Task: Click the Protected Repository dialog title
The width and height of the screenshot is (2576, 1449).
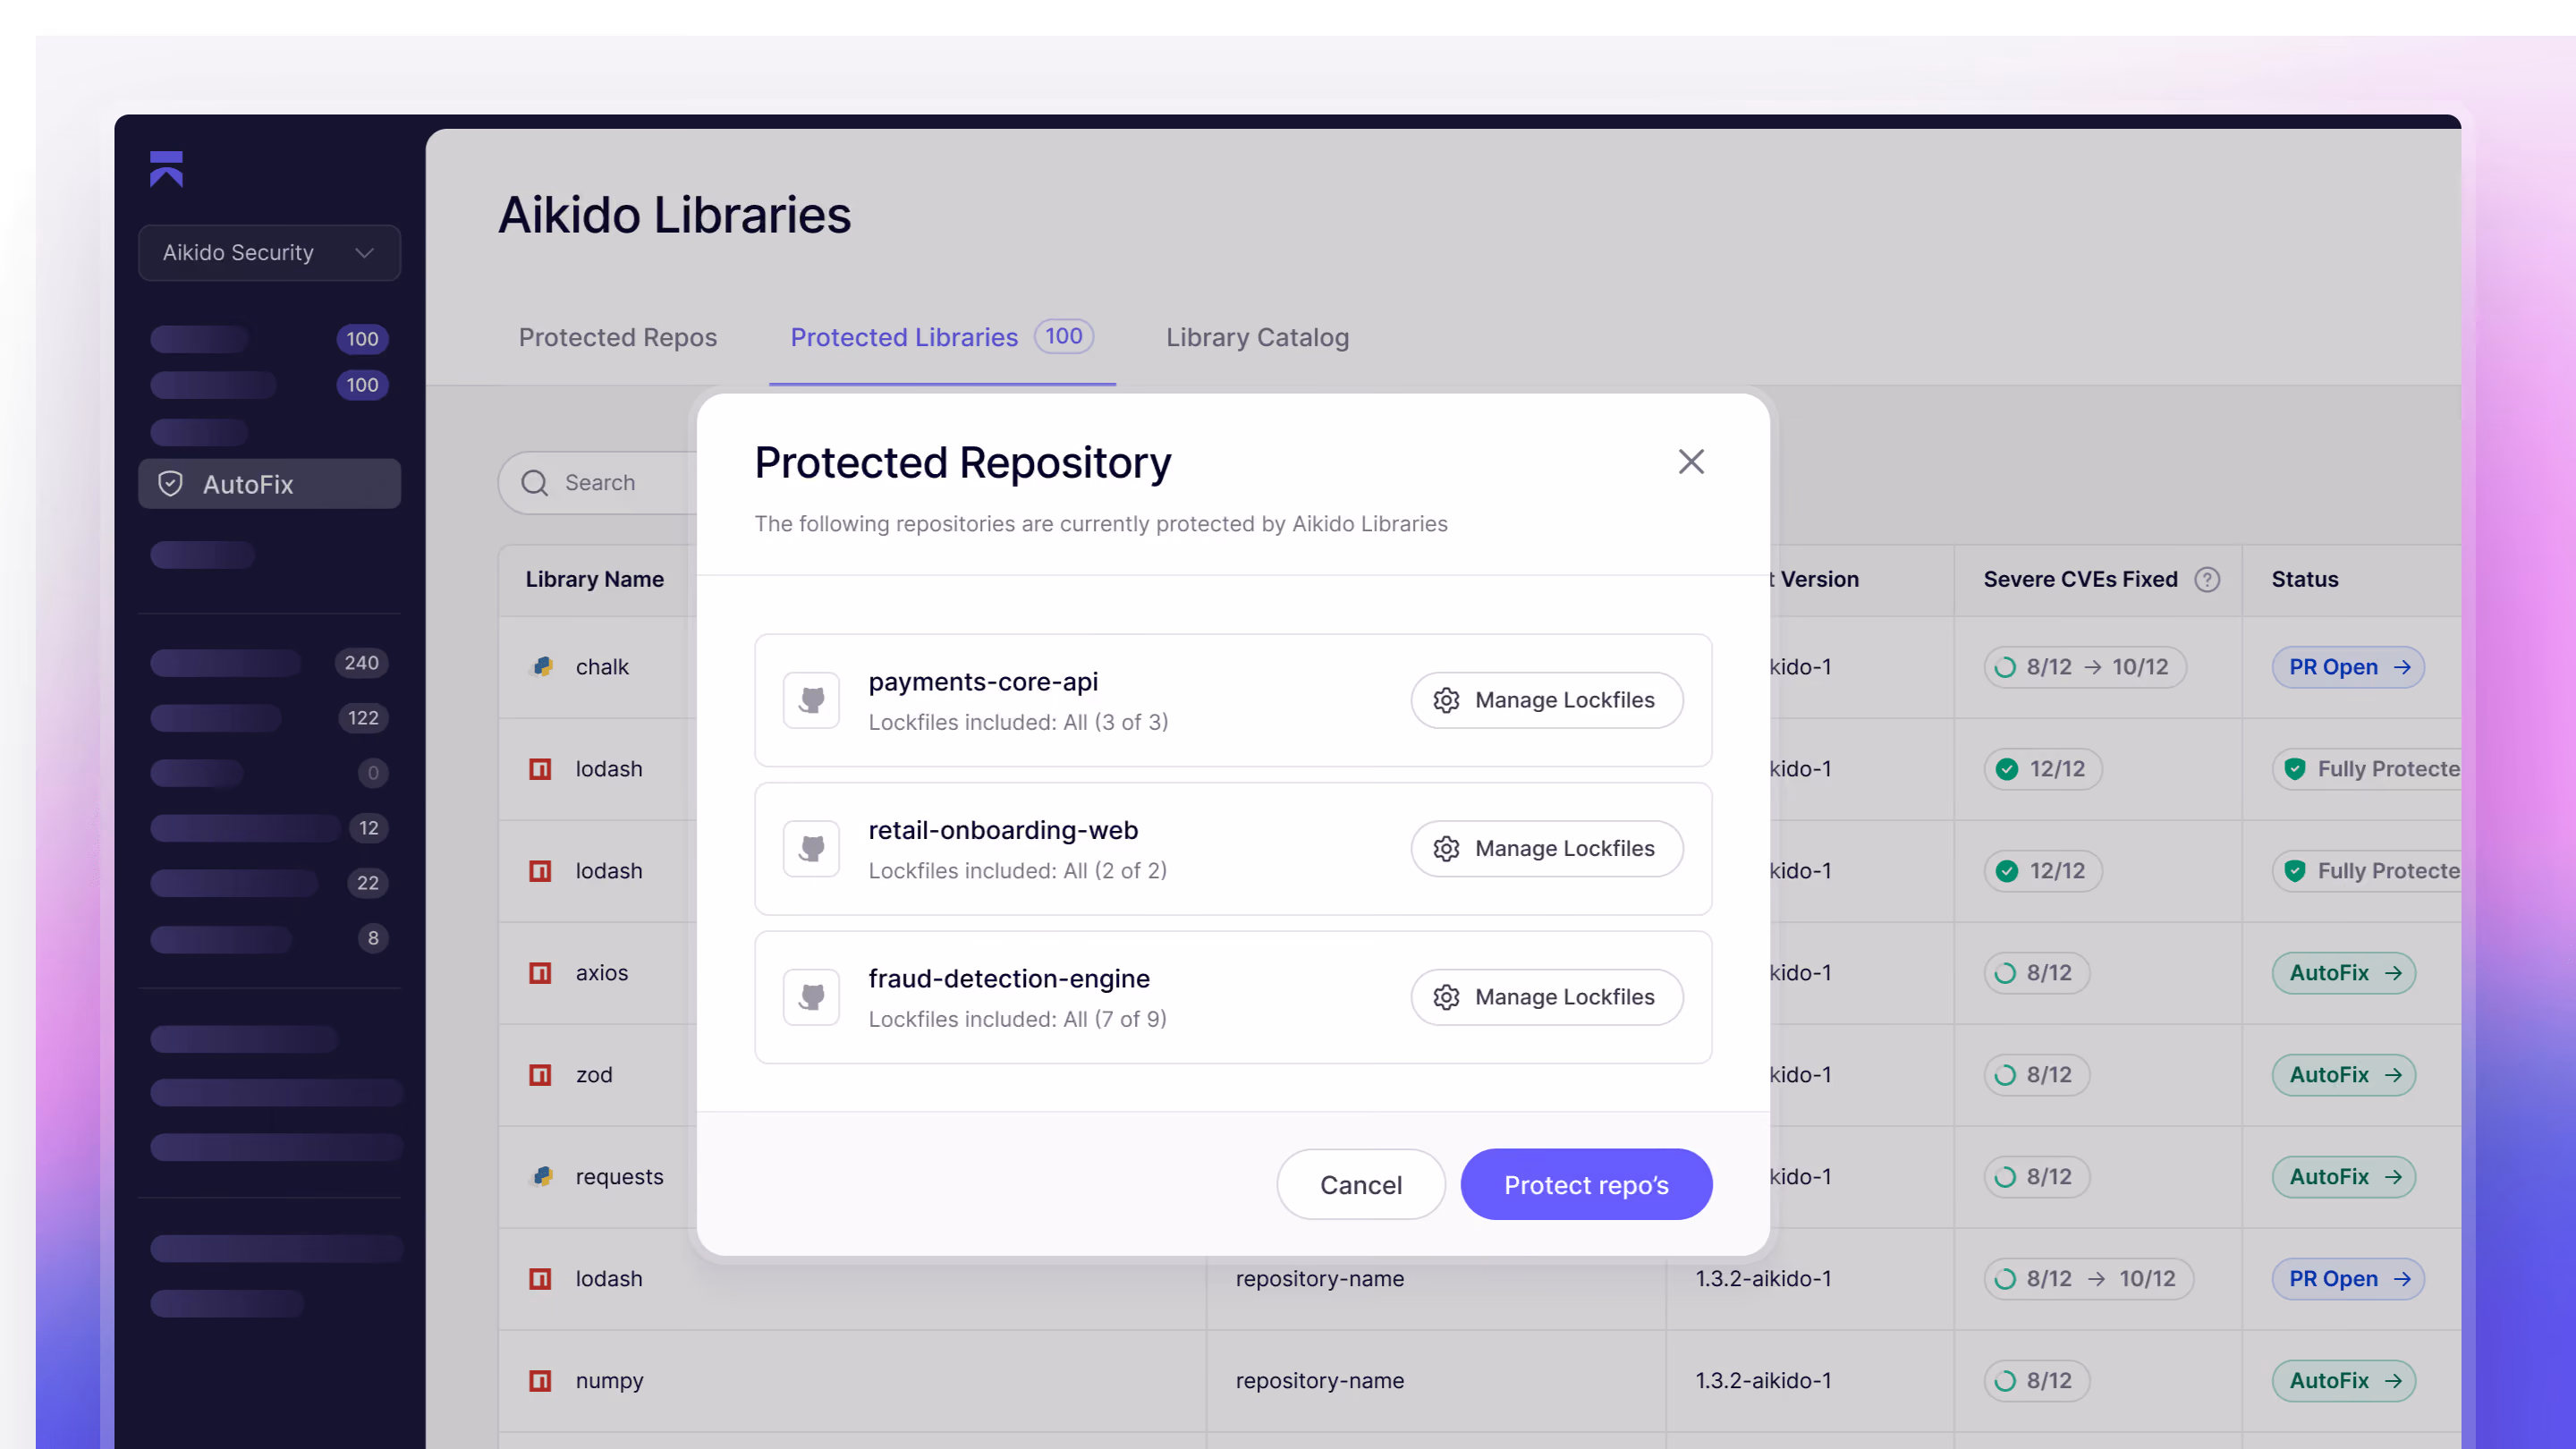Action: click(x=962, y=463)
